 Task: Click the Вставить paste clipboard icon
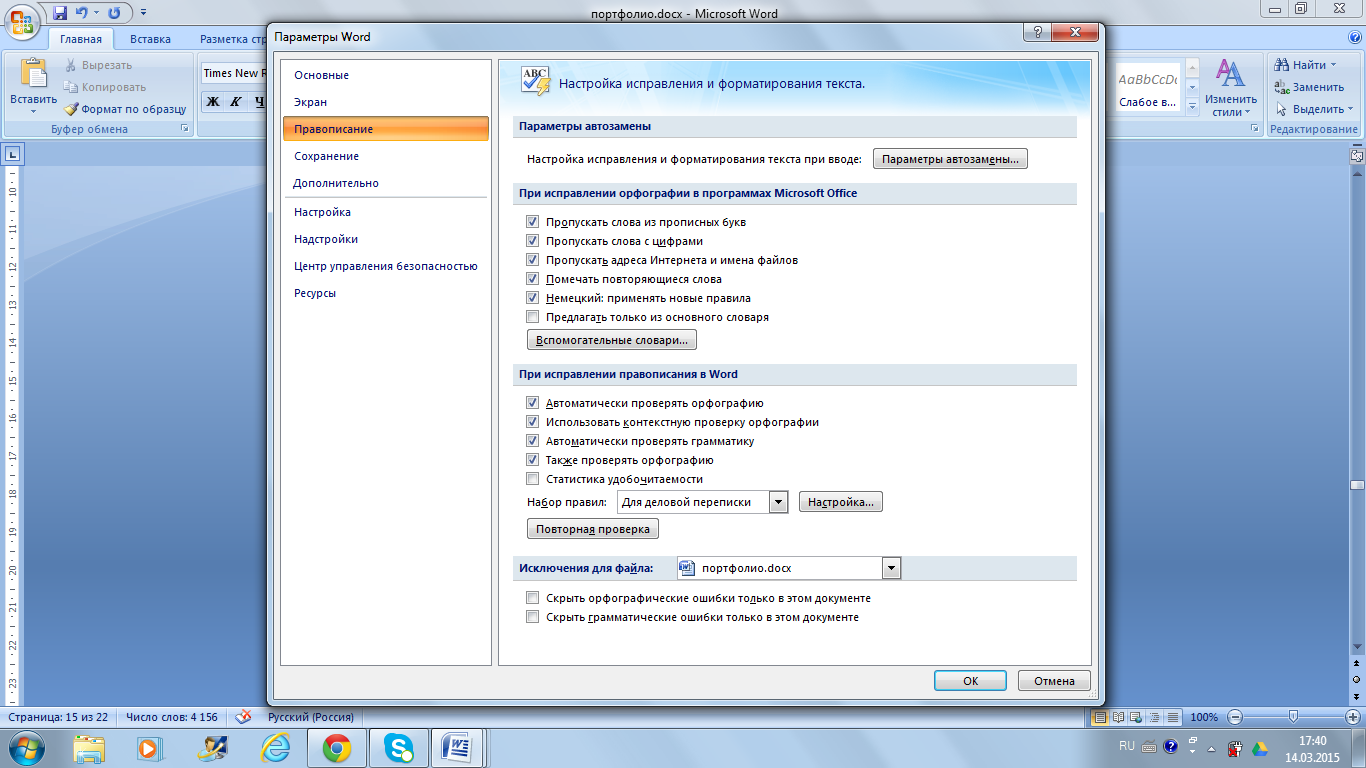(34, 74)
